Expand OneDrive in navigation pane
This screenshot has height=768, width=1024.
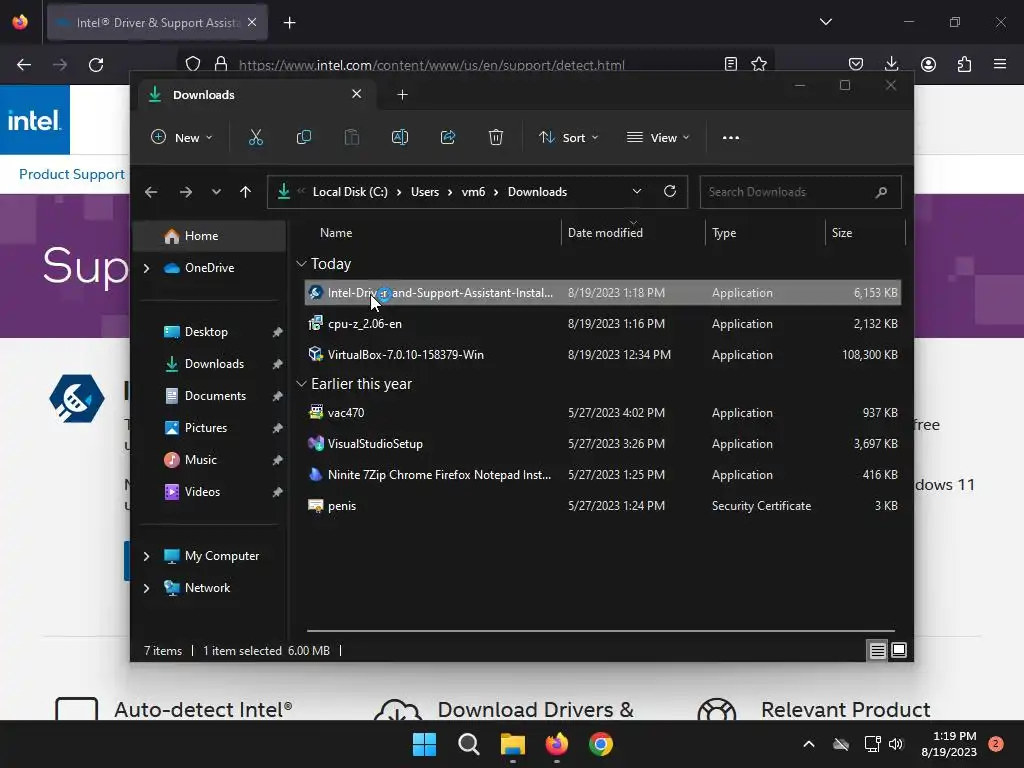(x=147, y=268)
